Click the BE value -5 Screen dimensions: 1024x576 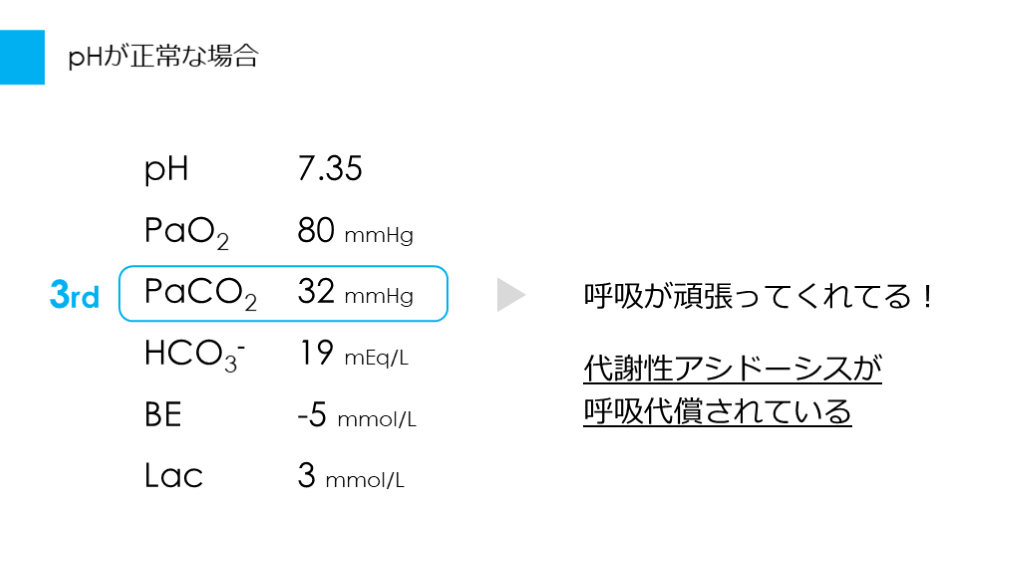[313, 415]
